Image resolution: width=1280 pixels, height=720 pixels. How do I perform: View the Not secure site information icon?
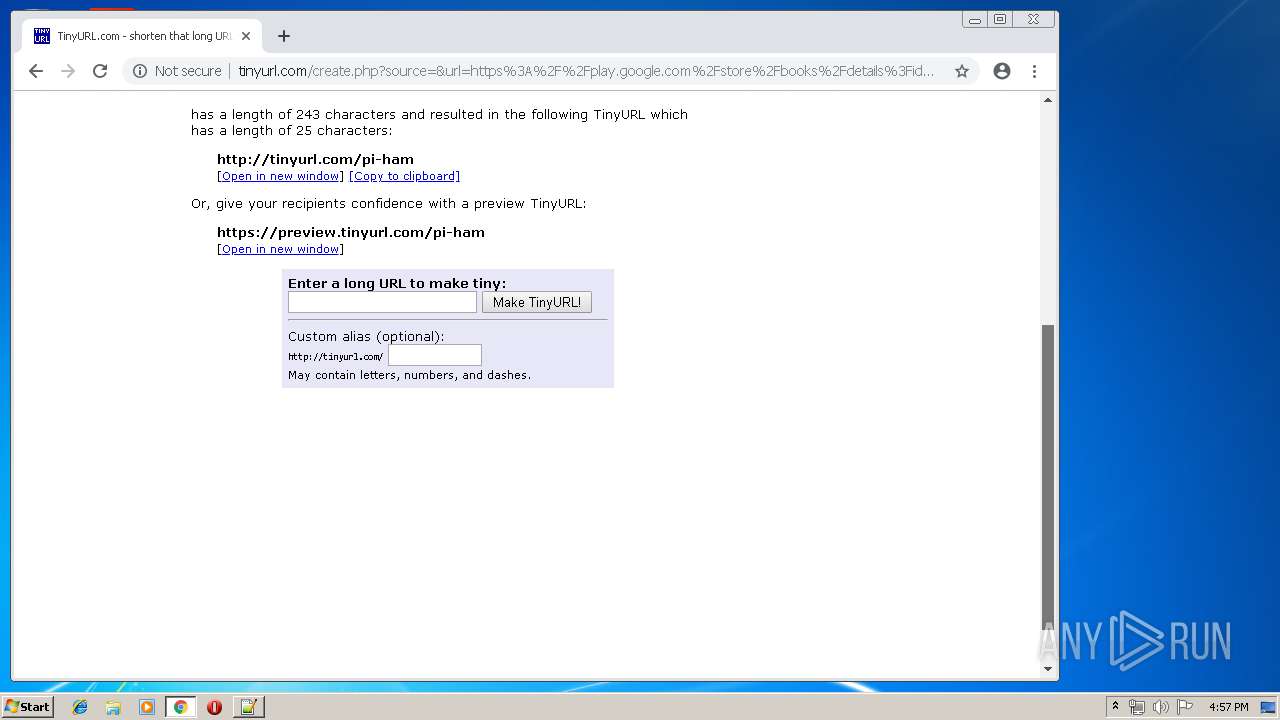click(x=140, y=71)
